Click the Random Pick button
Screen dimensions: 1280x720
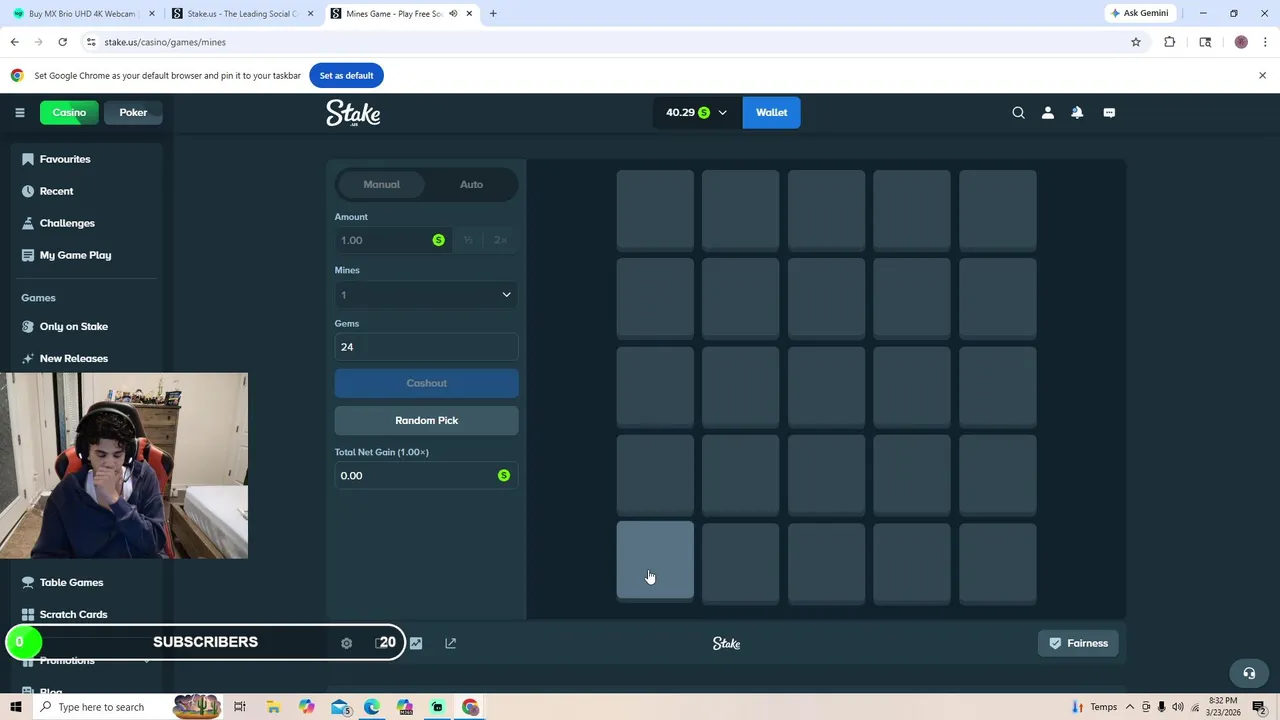tap(426, 420)
